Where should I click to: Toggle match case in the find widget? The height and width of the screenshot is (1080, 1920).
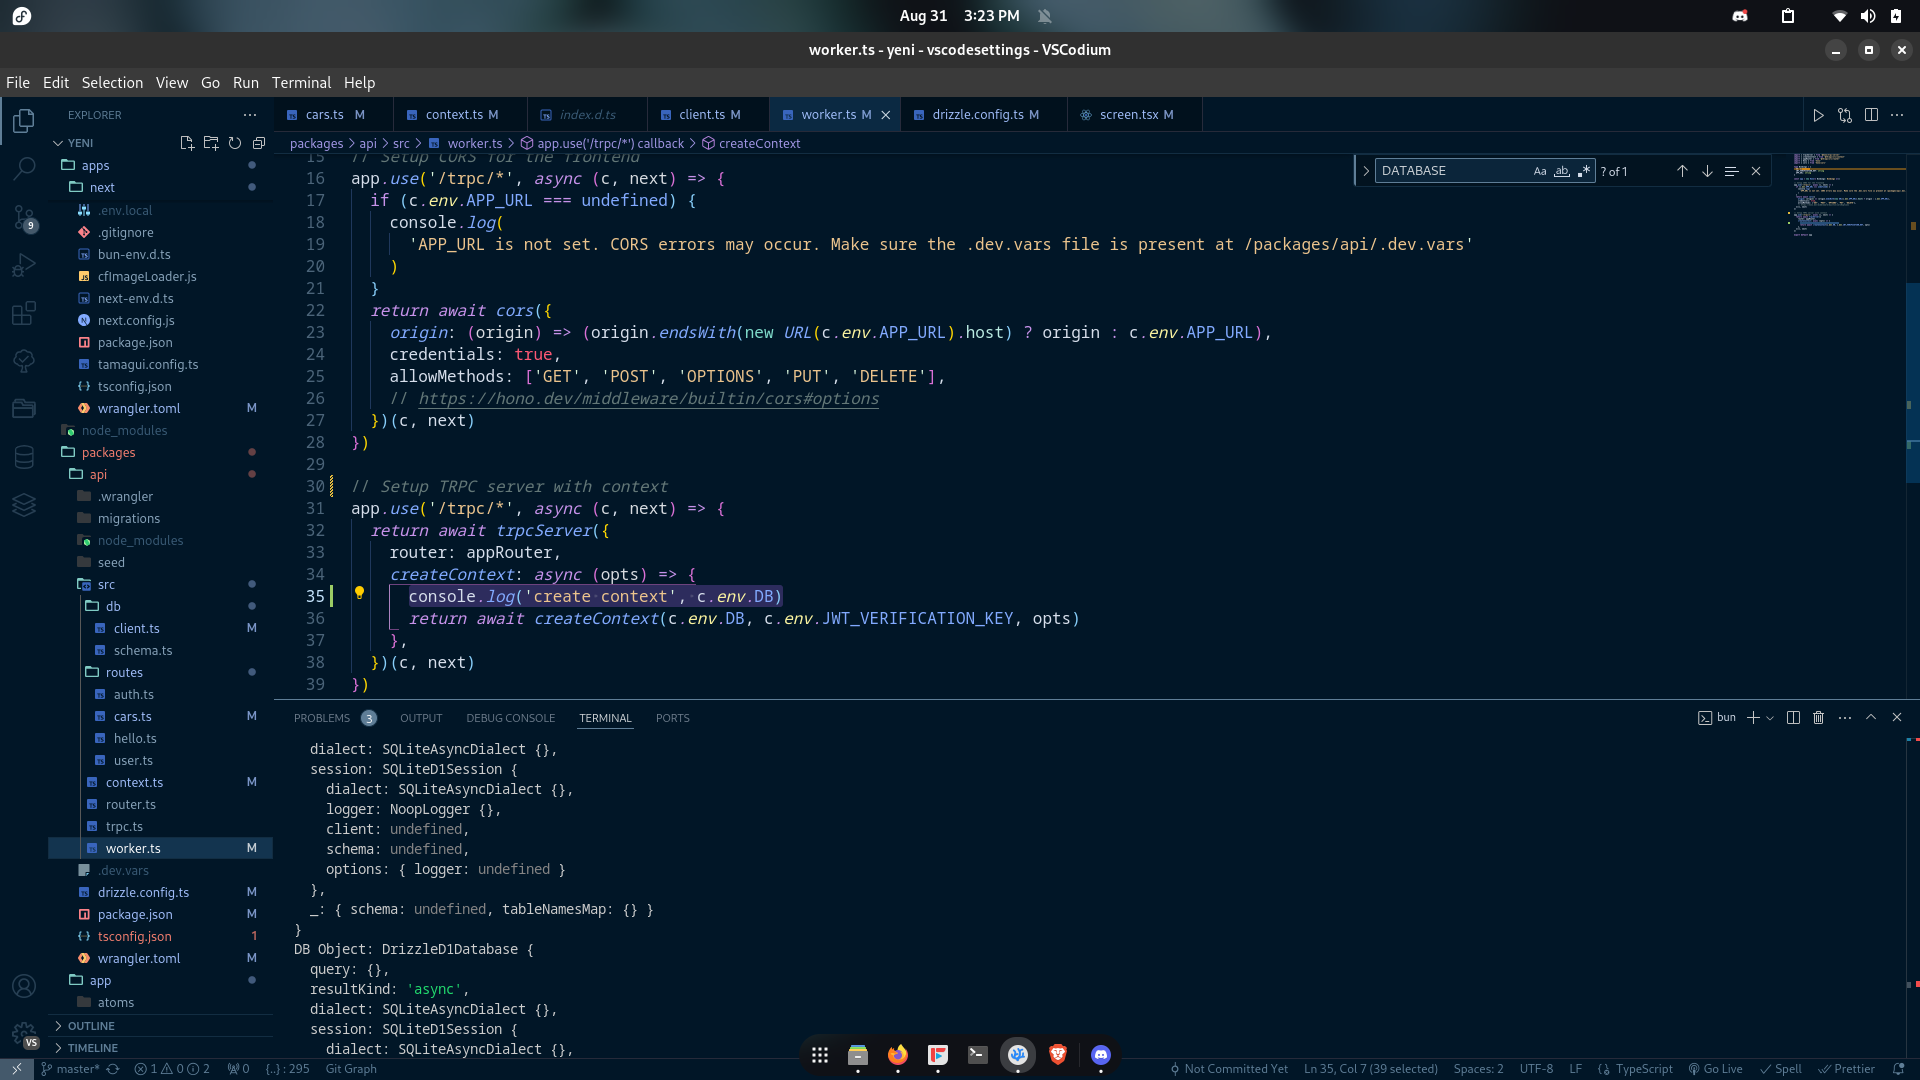click(1539, 171)
